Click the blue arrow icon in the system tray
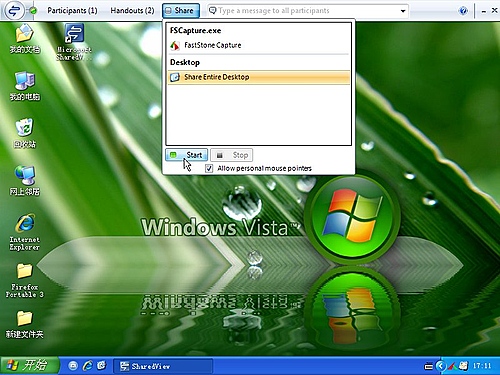Screen dimensions: 500x375 (441, 366)
